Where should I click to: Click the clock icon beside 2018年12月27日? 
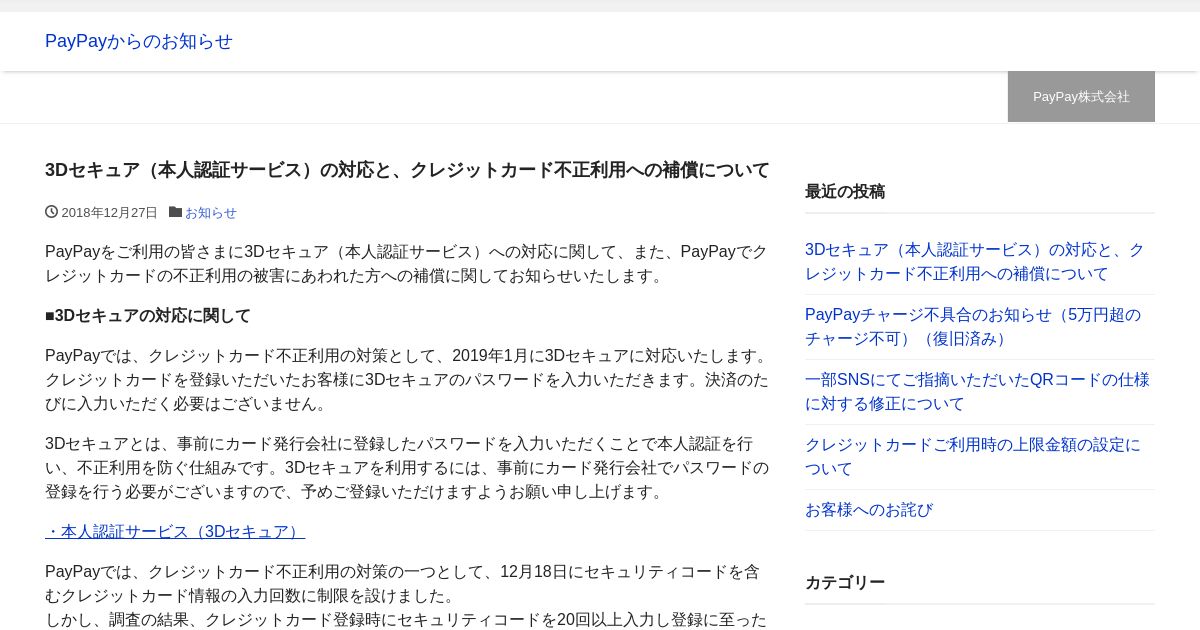(51, 212)
